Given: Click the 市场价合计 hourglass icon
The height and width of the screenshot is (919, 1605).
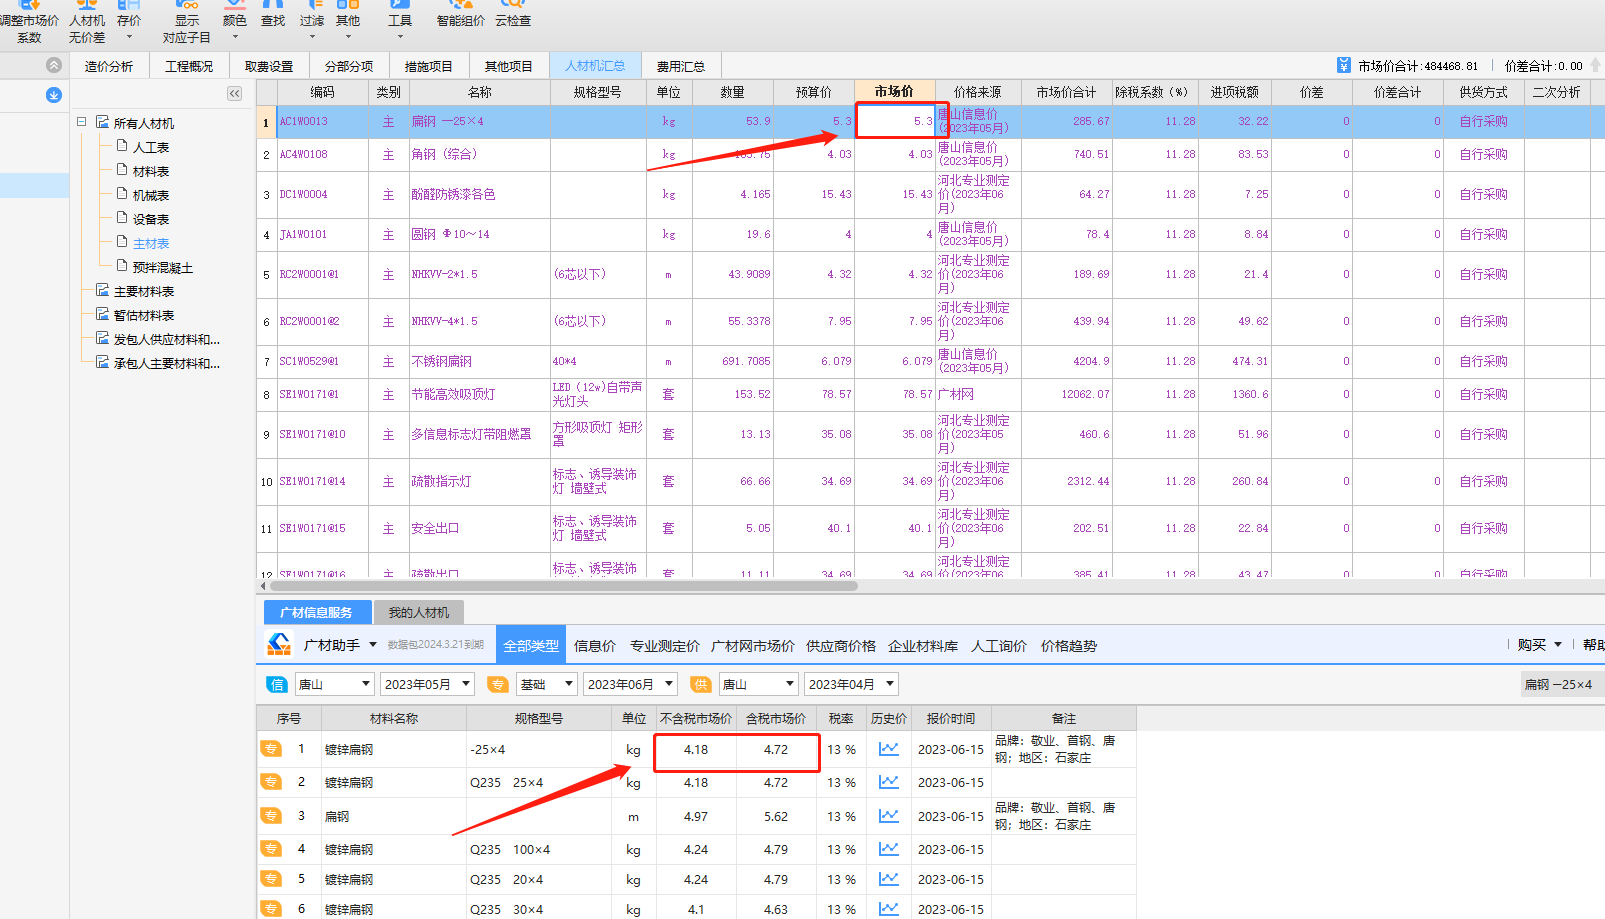Looking at the screenshot, I should [1344, 65].
